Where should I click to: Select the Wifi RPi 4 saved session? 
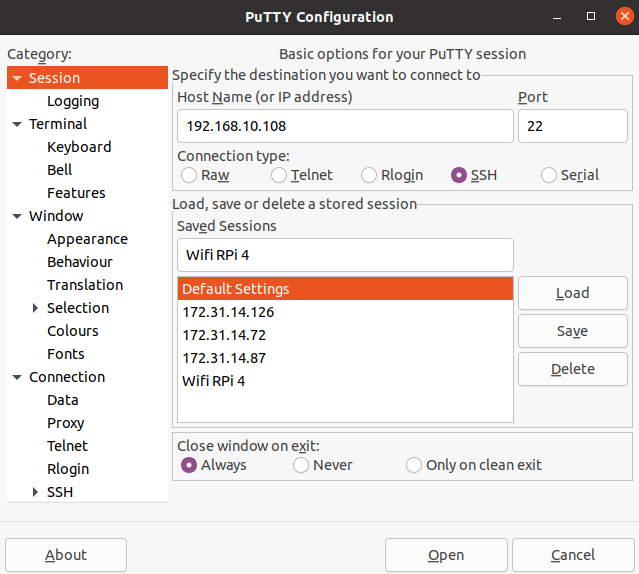pyautogui.click(x=214, y=381)
